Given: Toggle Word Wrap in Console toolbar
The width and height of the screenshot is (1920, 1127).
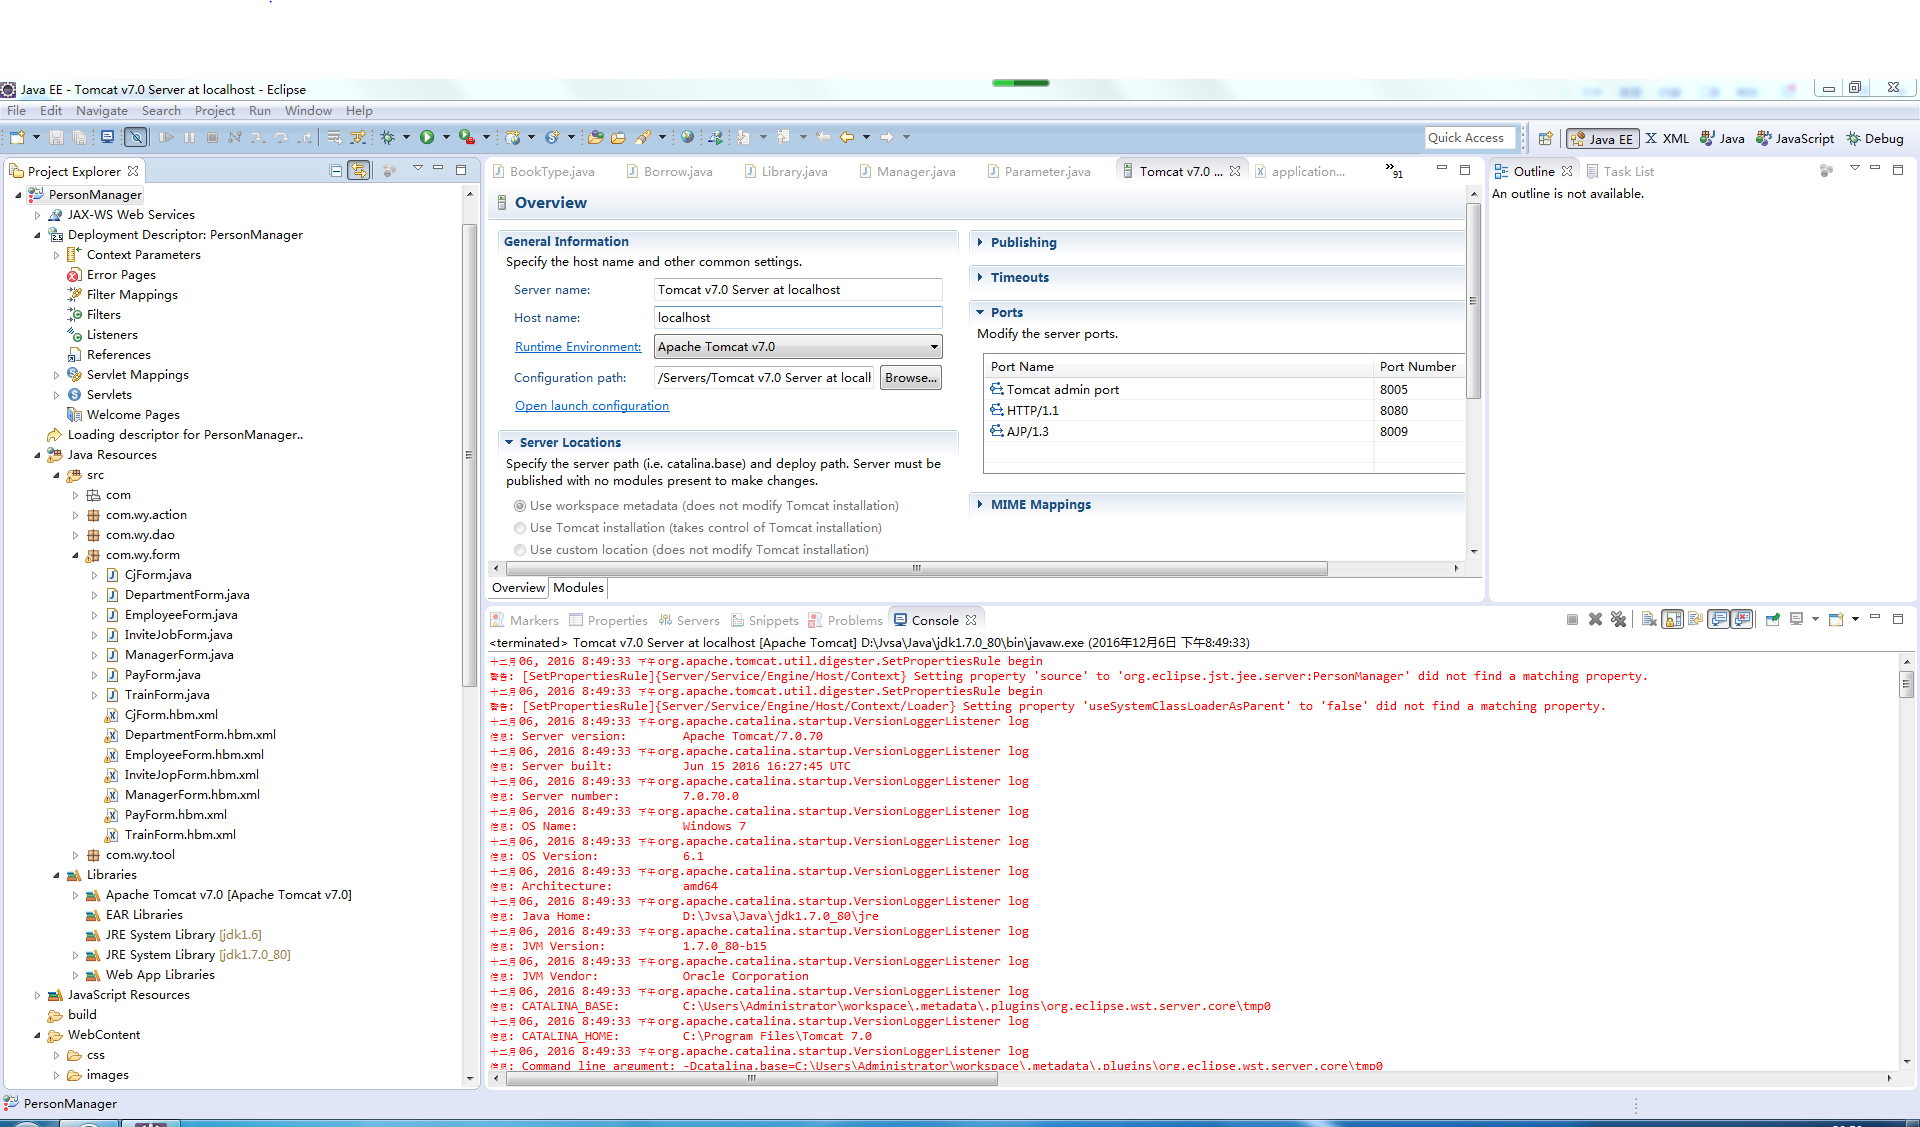Looking at the screenshot, I should click(x=1696, y=620).
